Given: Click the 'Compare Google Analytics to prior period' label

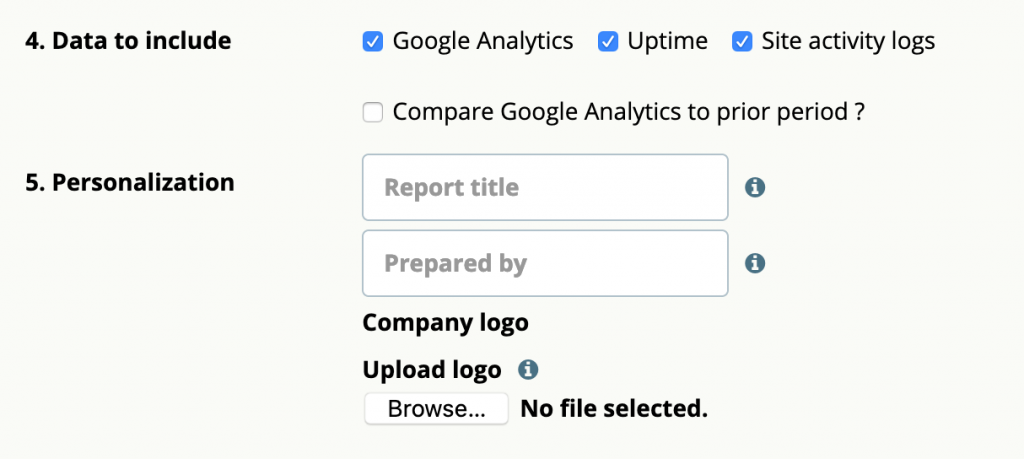Looking at the screenshot, I should 620,113.
